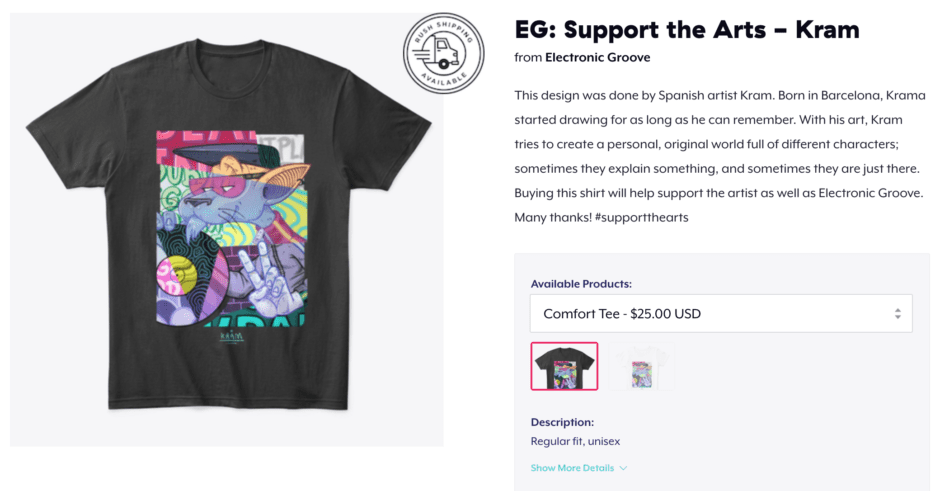Click the up-down arrows on product selector
Viewport: 940px width, 491px height.
coord(897,314)
